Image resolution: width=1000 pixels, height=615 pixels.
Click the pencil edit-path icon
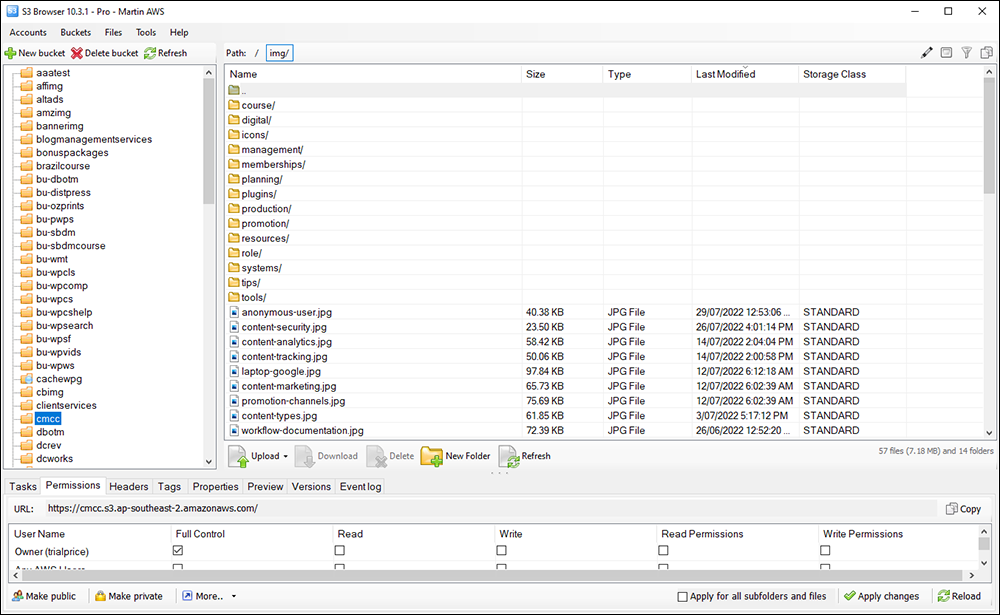coord(927,53)
